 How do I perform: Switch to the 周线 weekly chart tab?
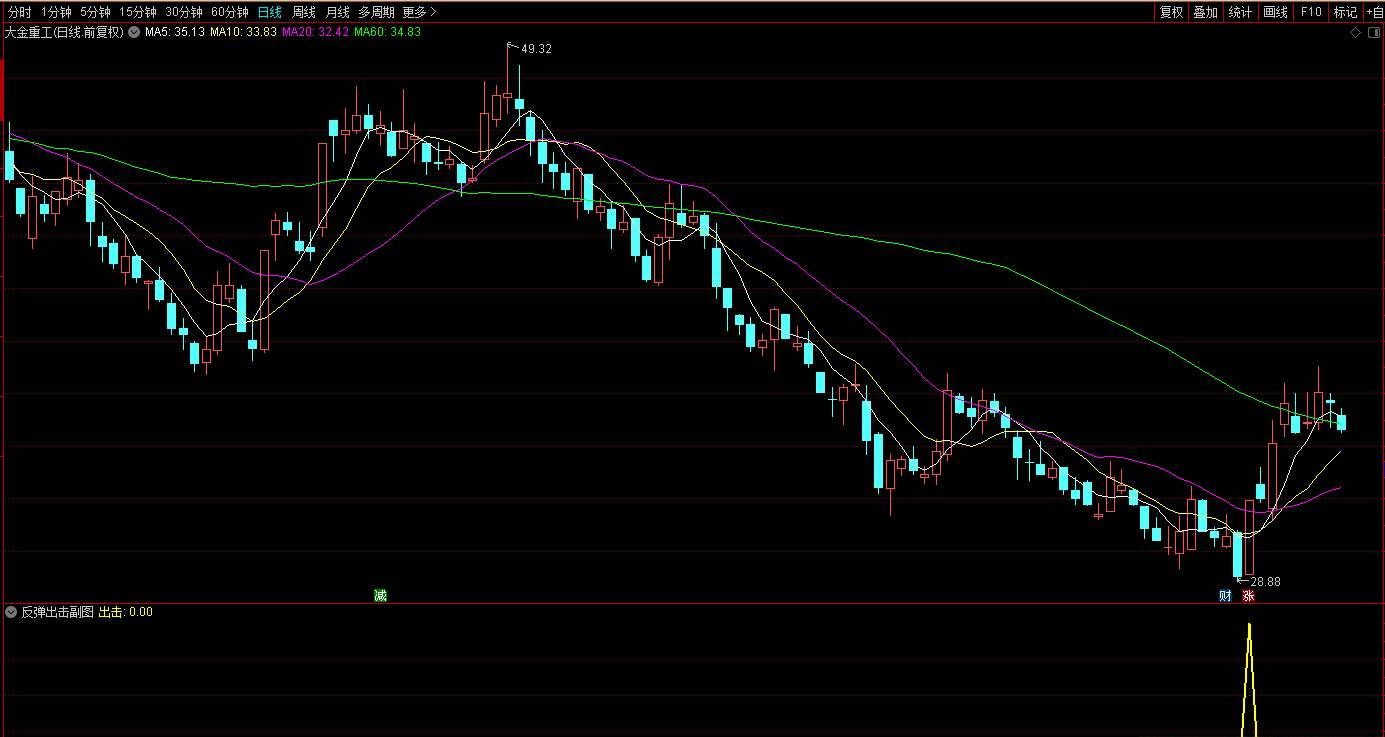[303, 12]
